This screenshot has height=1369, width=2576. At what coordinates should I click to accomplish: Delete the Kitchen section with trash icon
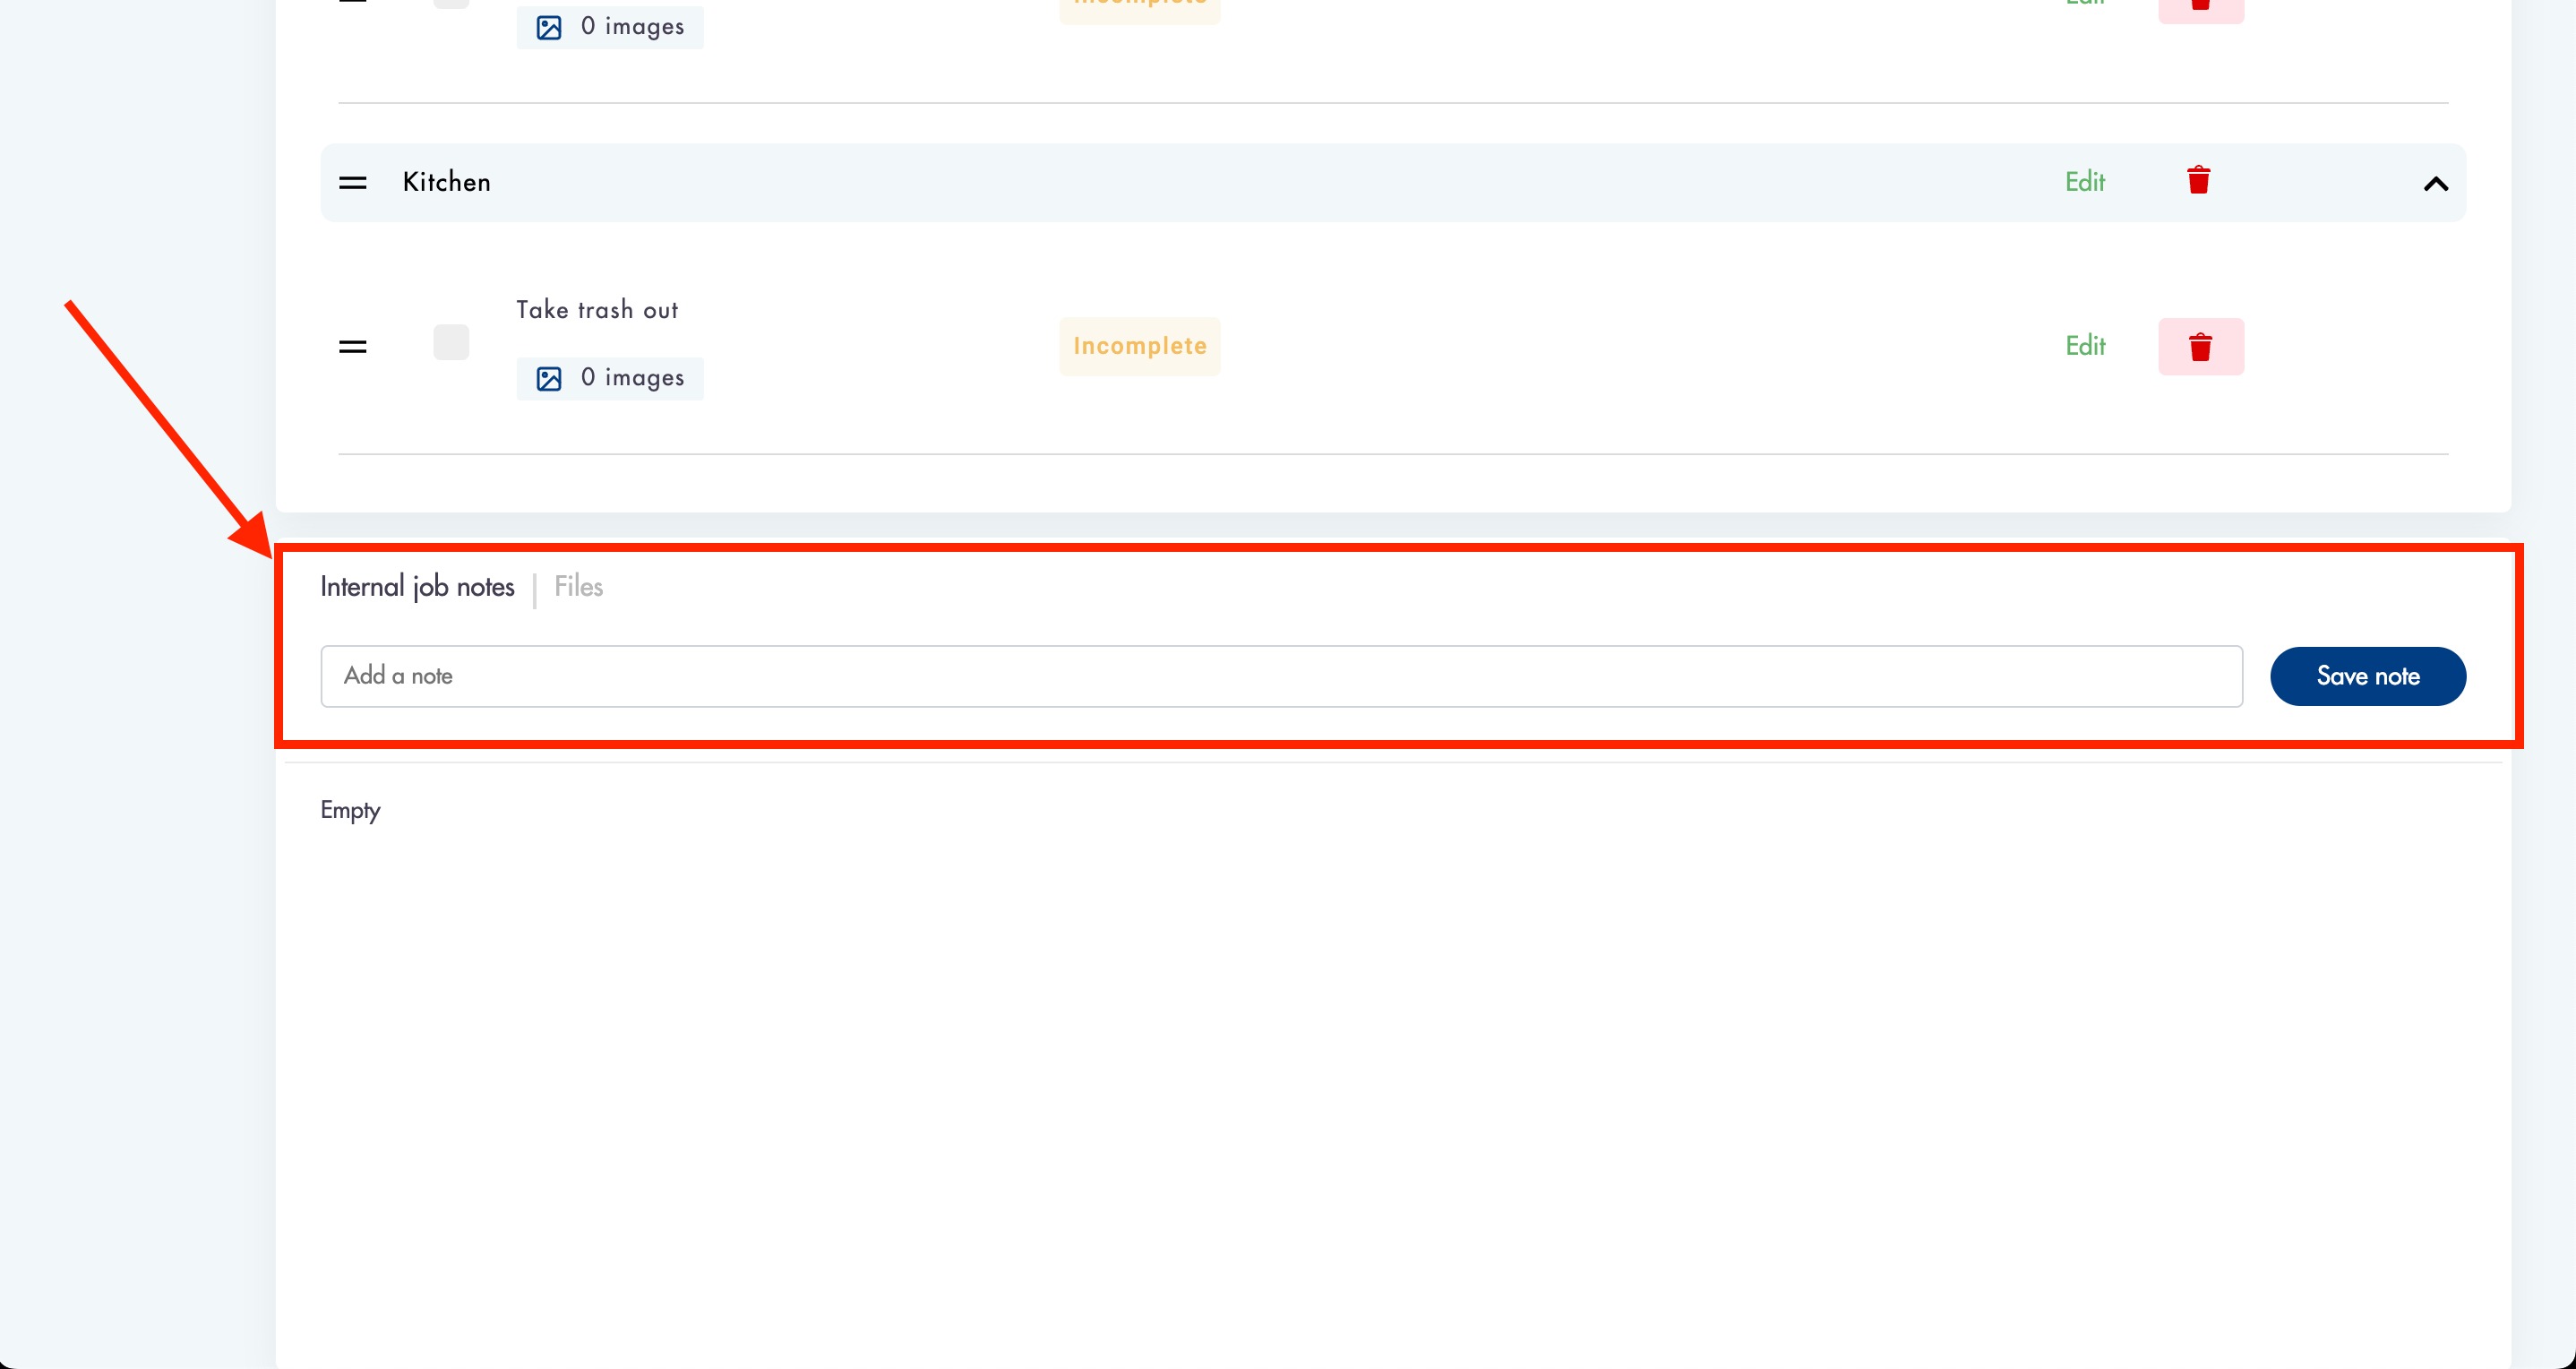click(2198, 181)
